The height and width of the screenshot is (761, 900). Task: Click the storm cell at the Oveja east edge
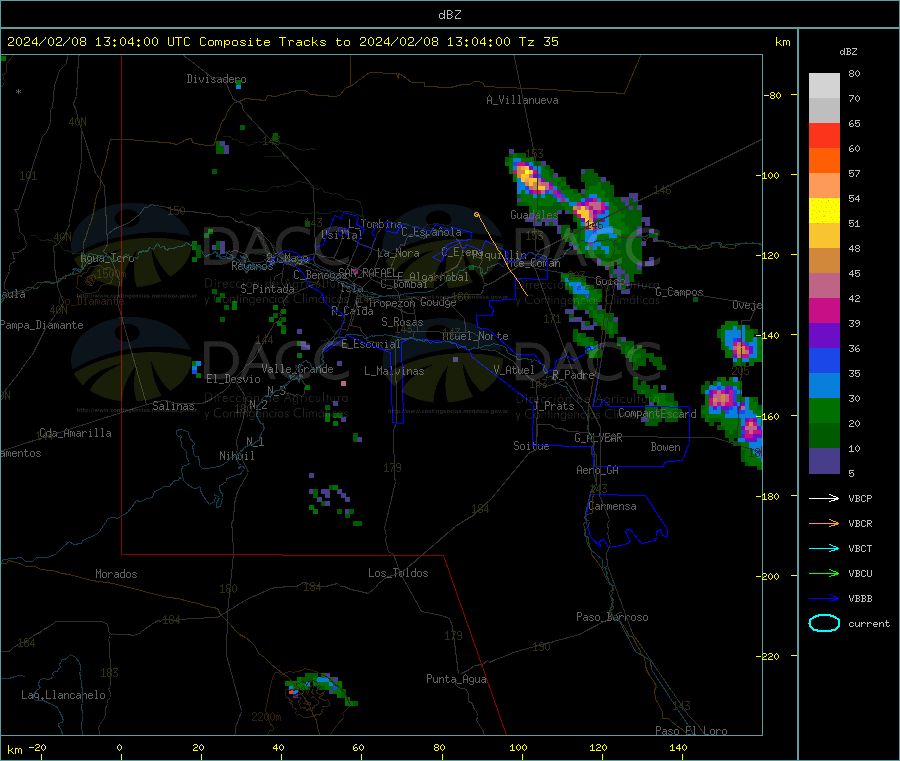(x=740, y=344)
